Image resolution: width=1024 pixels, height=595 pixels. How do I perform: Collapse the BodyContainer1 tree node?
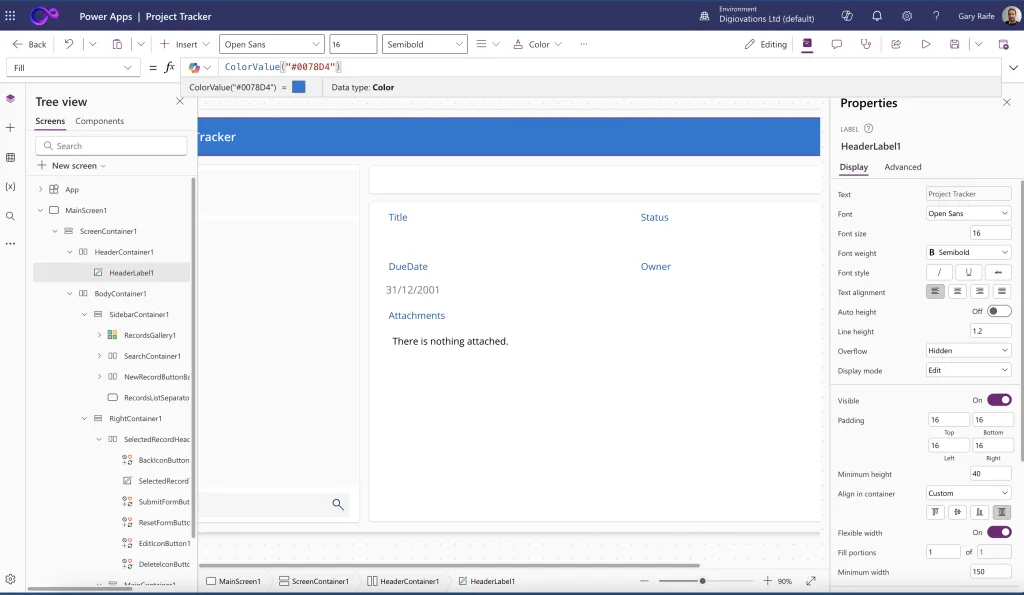tap(70, 294)
